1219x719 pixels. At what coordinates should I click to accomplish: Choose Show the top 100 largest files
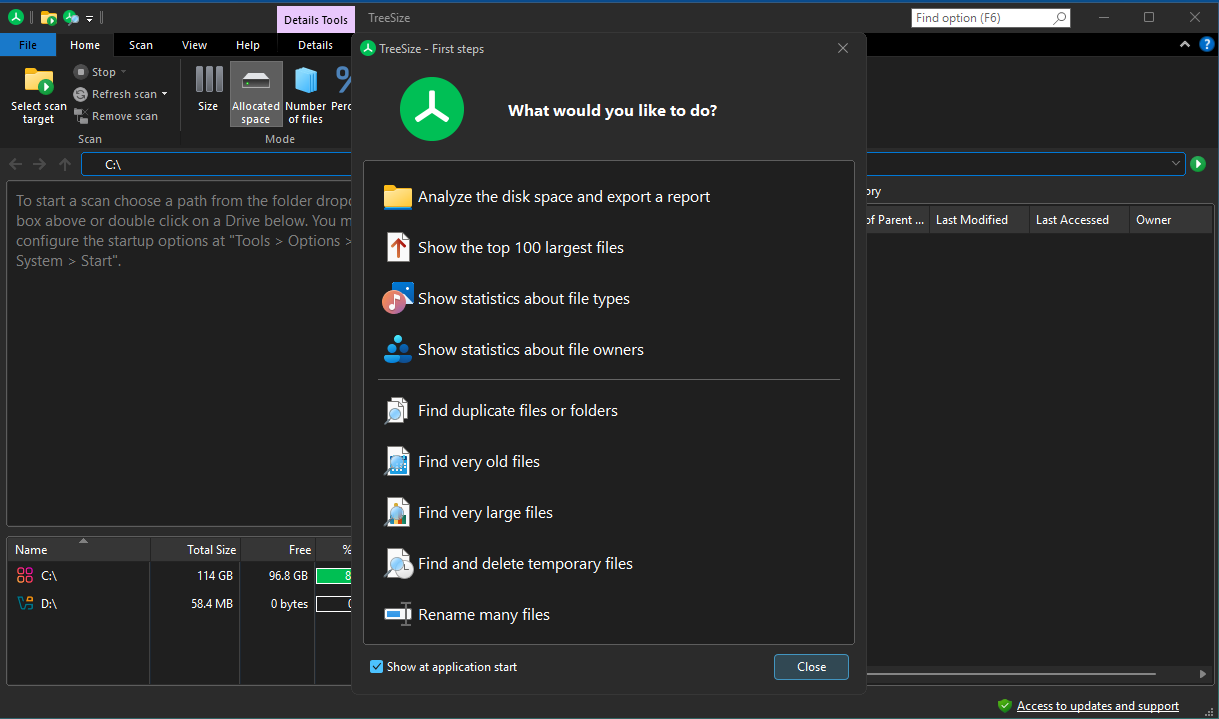[608, 247]
